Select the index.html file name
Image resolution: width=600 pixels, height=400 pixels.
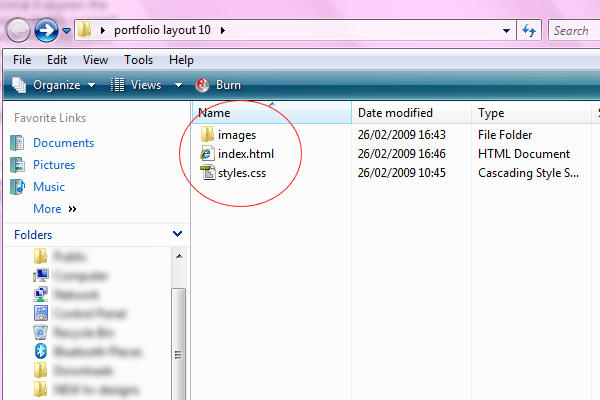(246, 154)
